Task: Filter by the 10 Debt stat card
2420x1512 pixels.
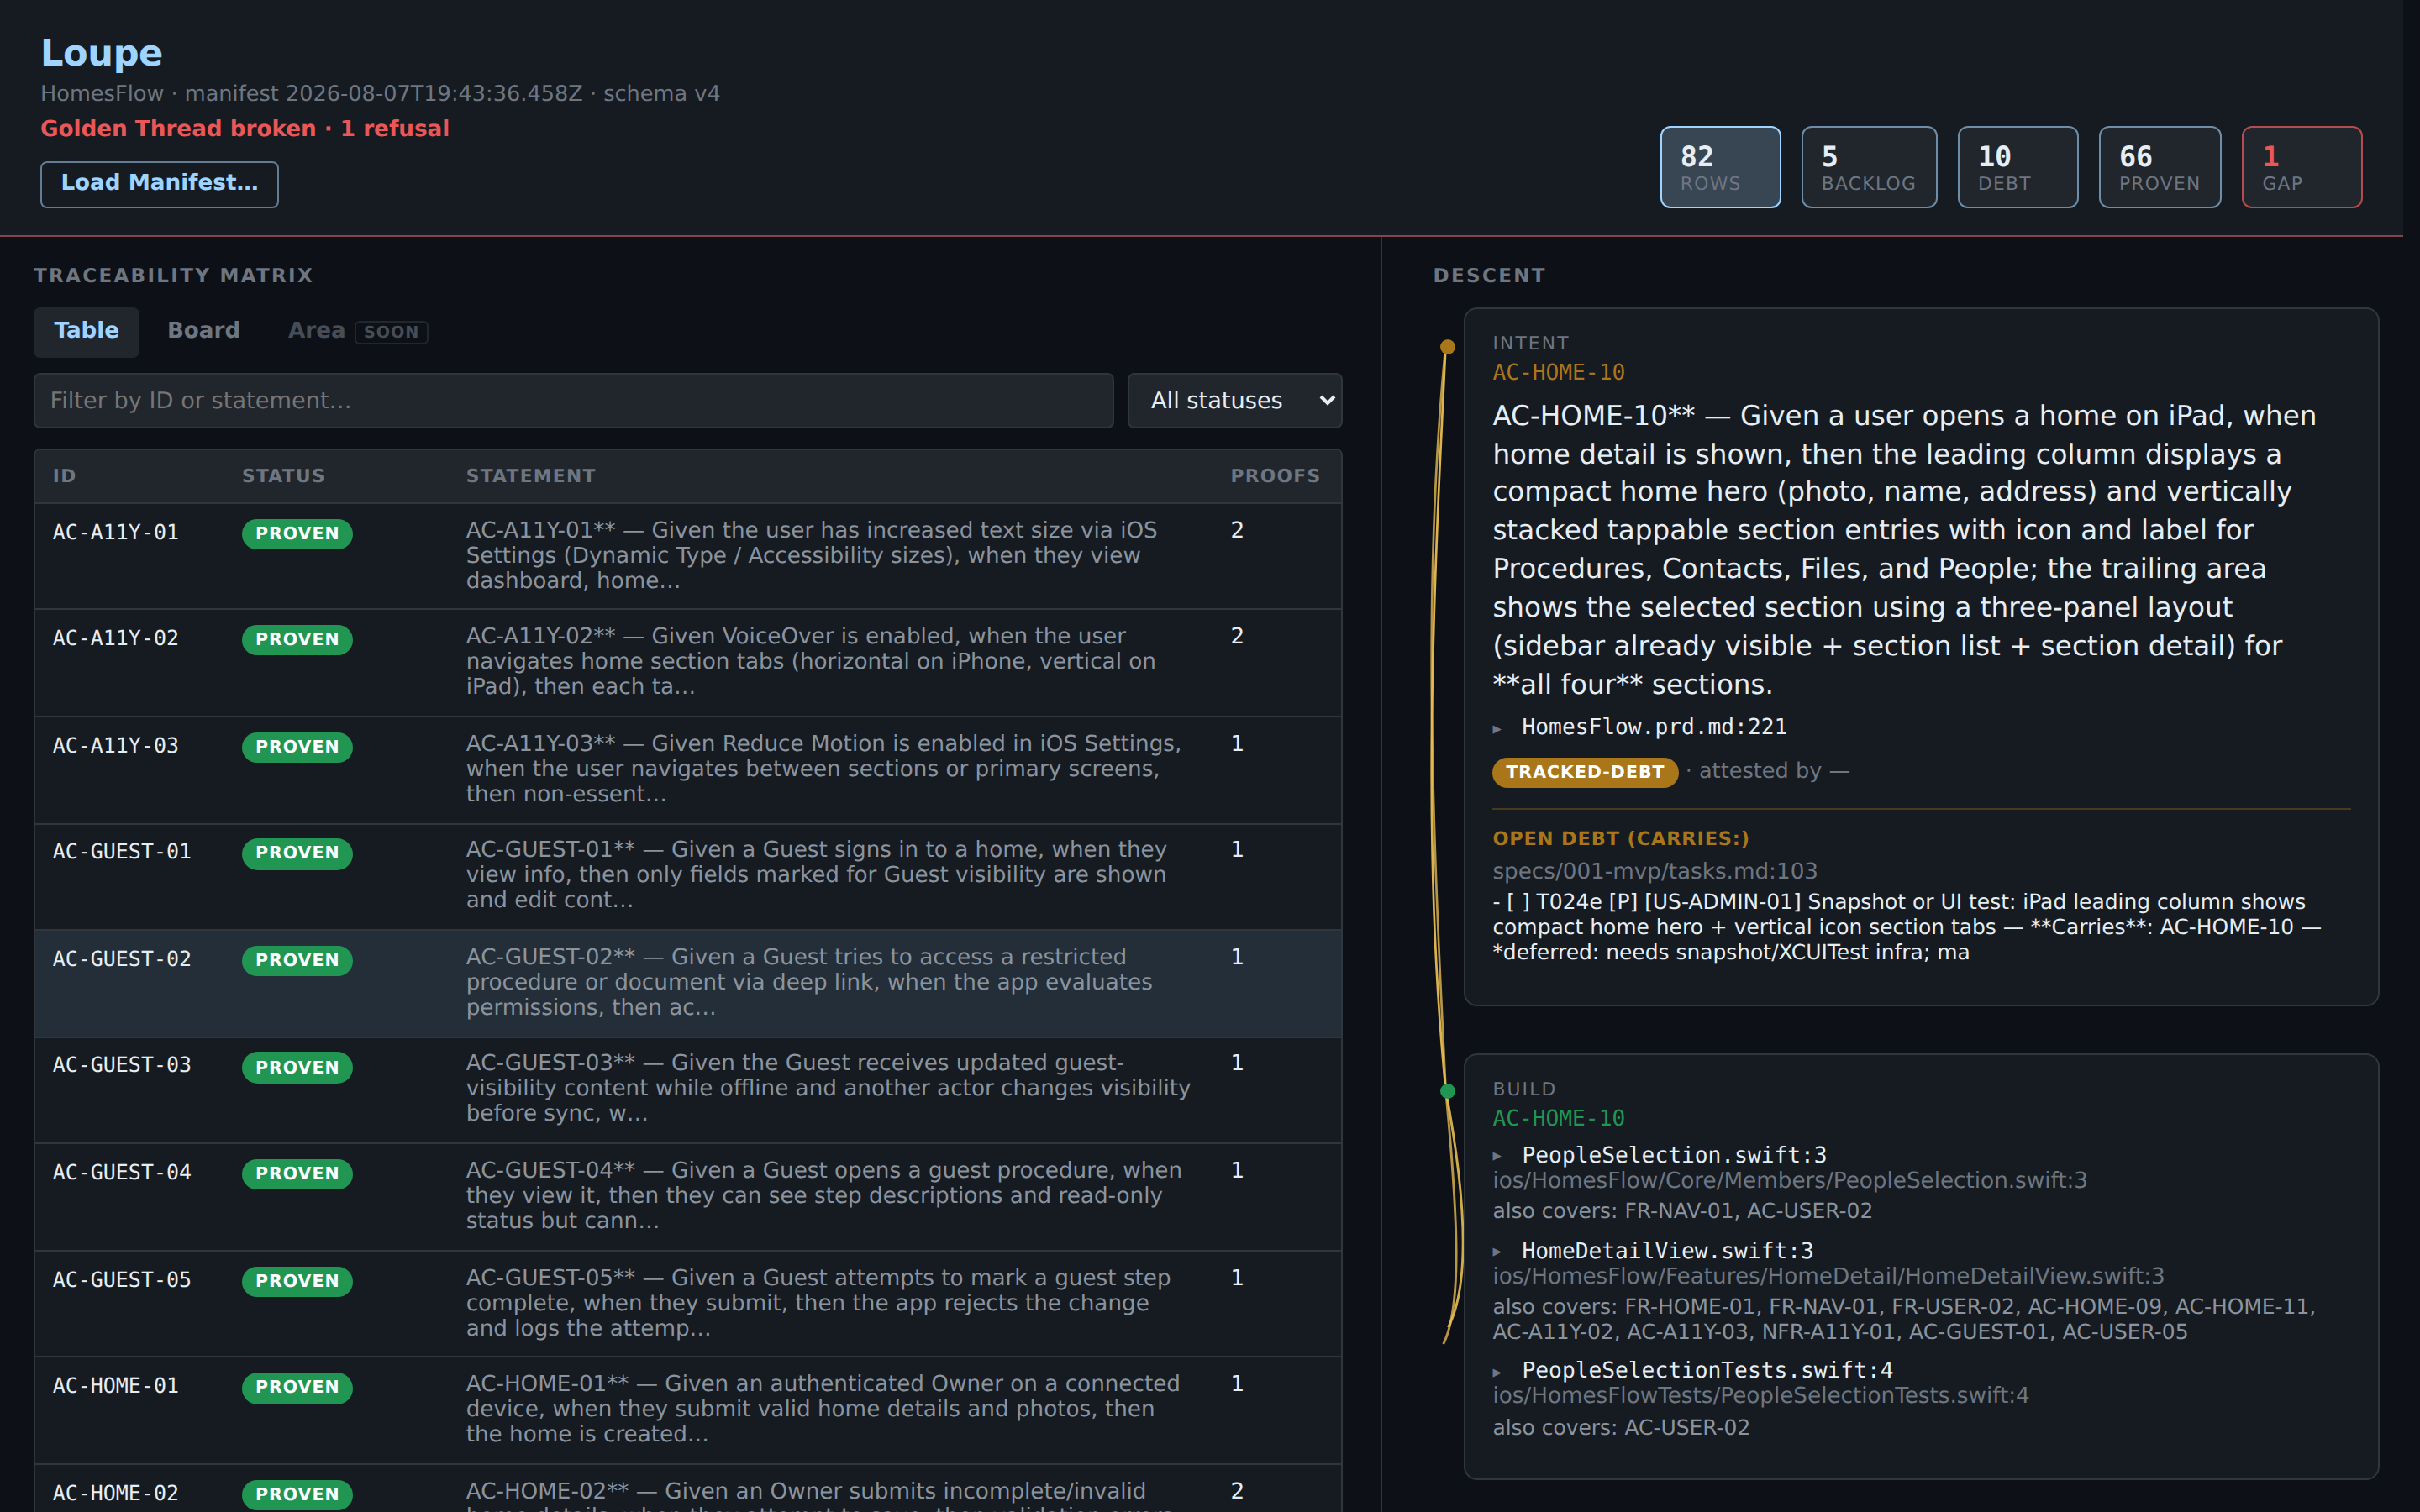Action: coord(2017,167)
